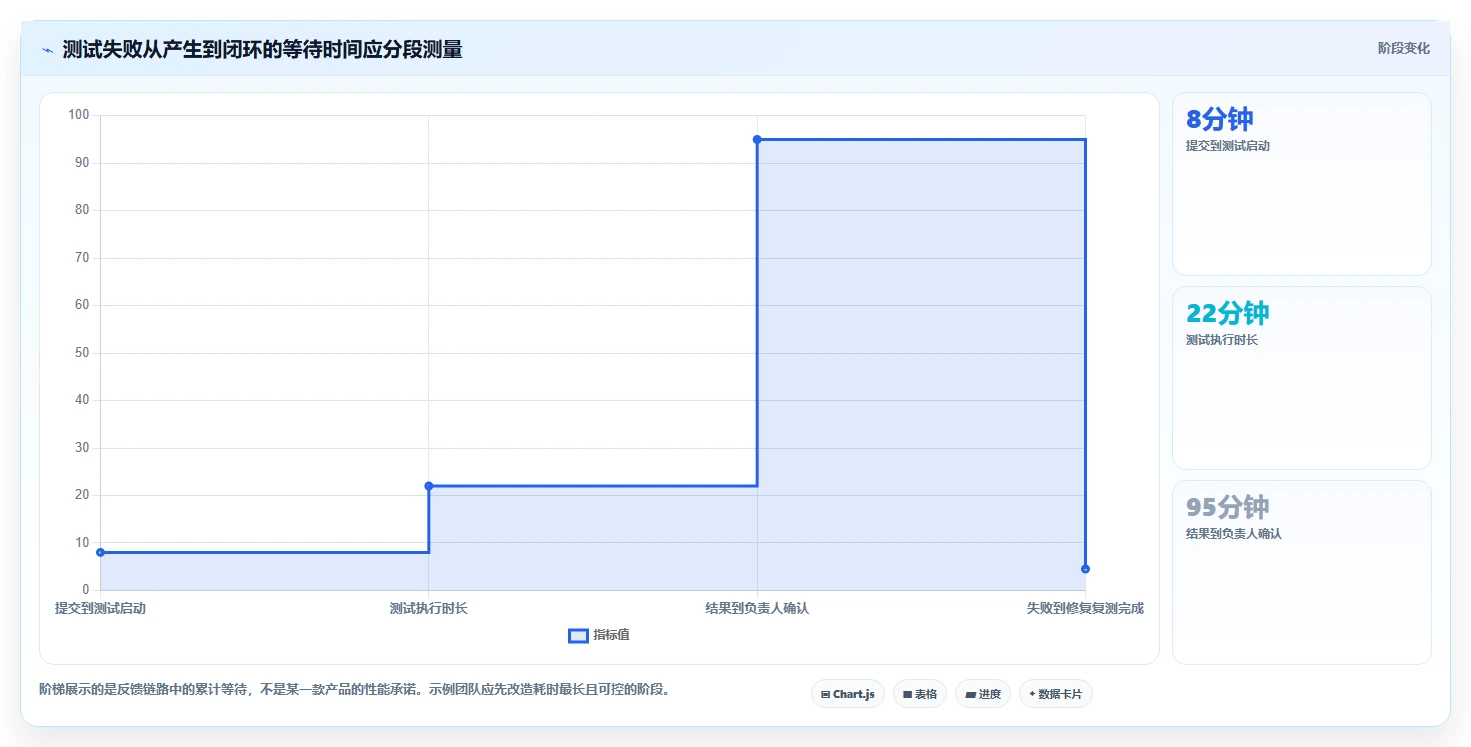Select the Chart.js tag
The width and height of the screenshot is (1471, 747).
[848, 693]
